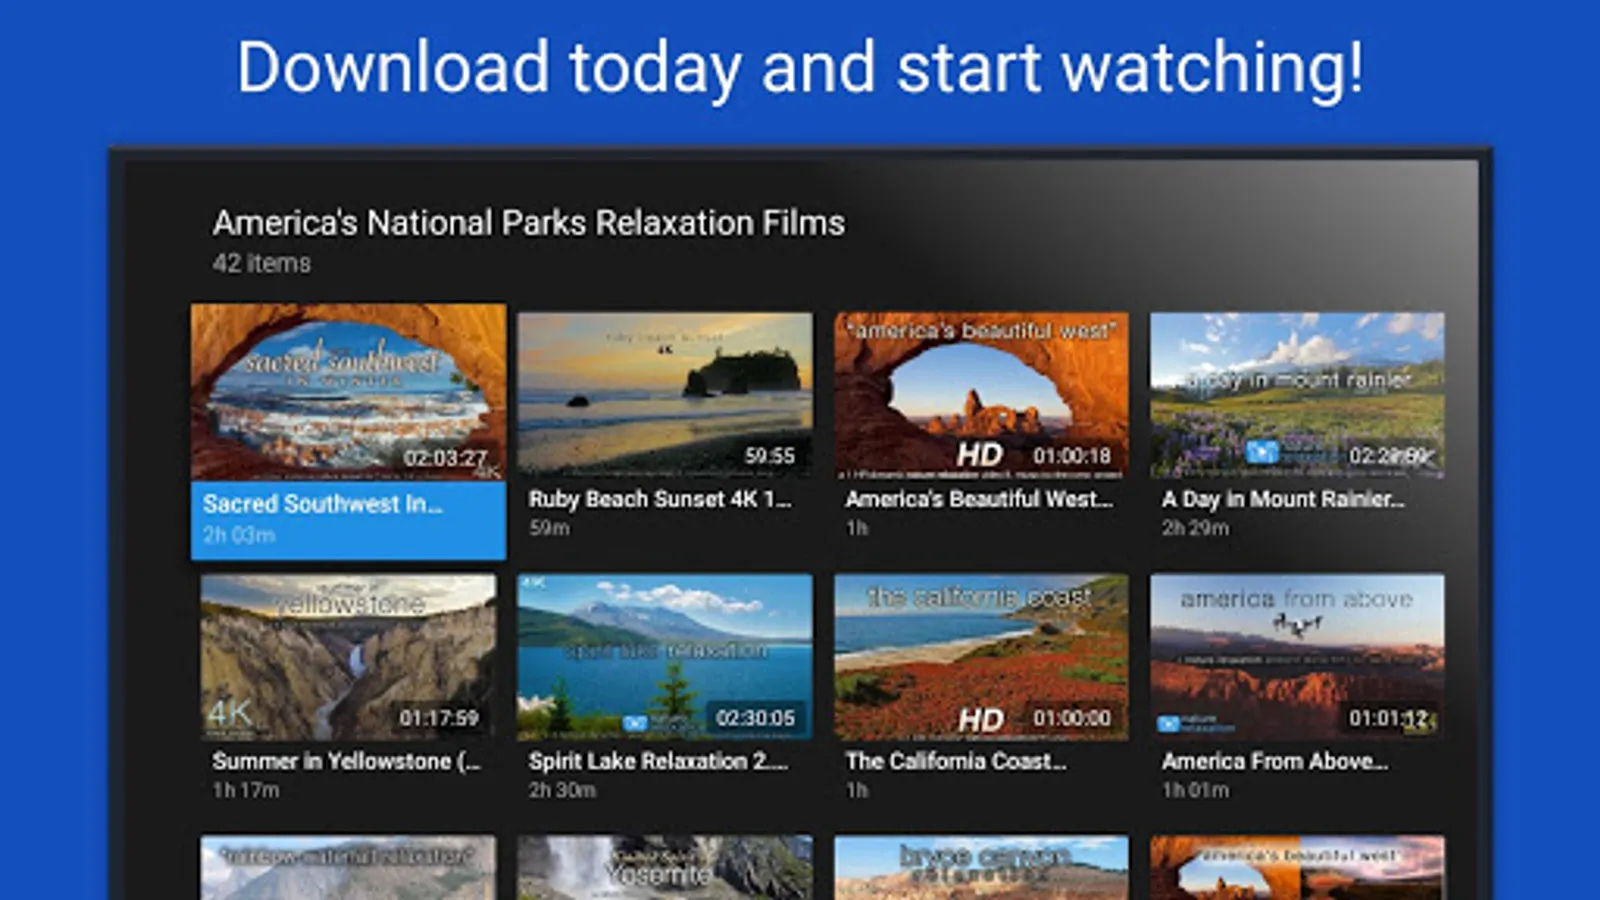Select the title "Ruby Beach Sunset 4K 1..."
This screenshot has height=900, width=1600.
660,499
